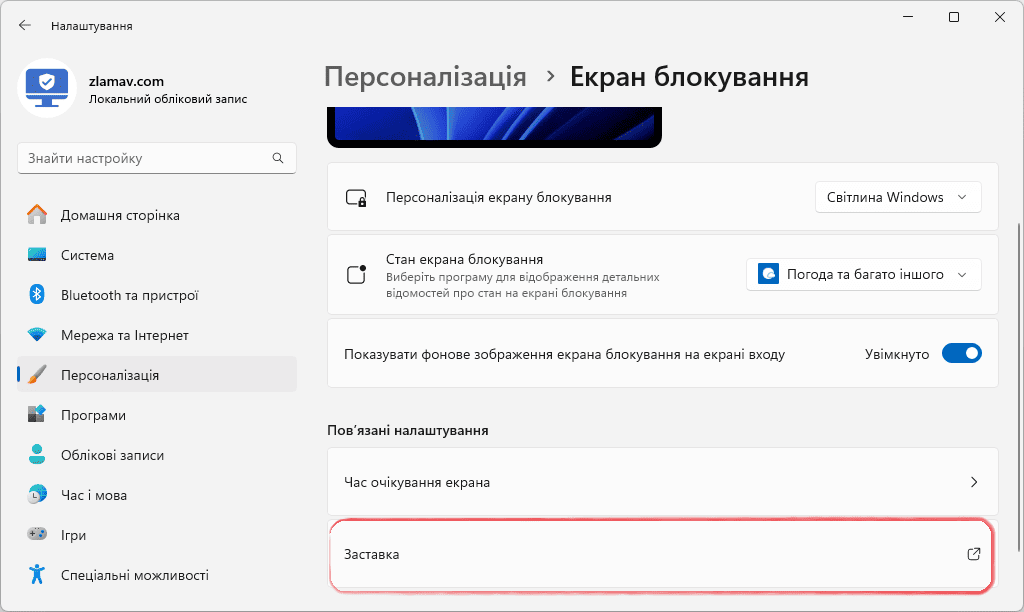This screenshot has width=1024, height=612.
Task: Click the Знайти настройку search field
Action: [157, 158]
